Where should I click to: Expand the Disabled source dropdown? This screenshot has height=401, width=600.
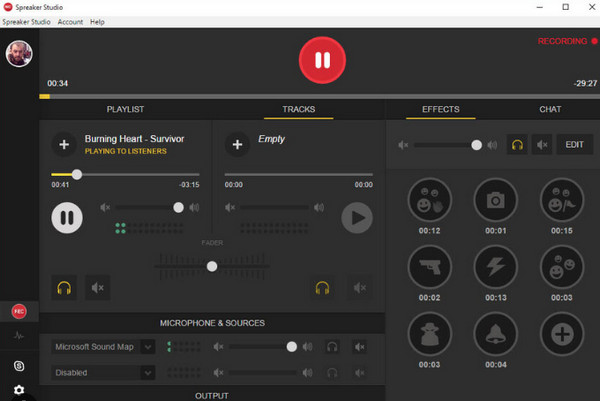pyautogui.click(x=148, y=373)
